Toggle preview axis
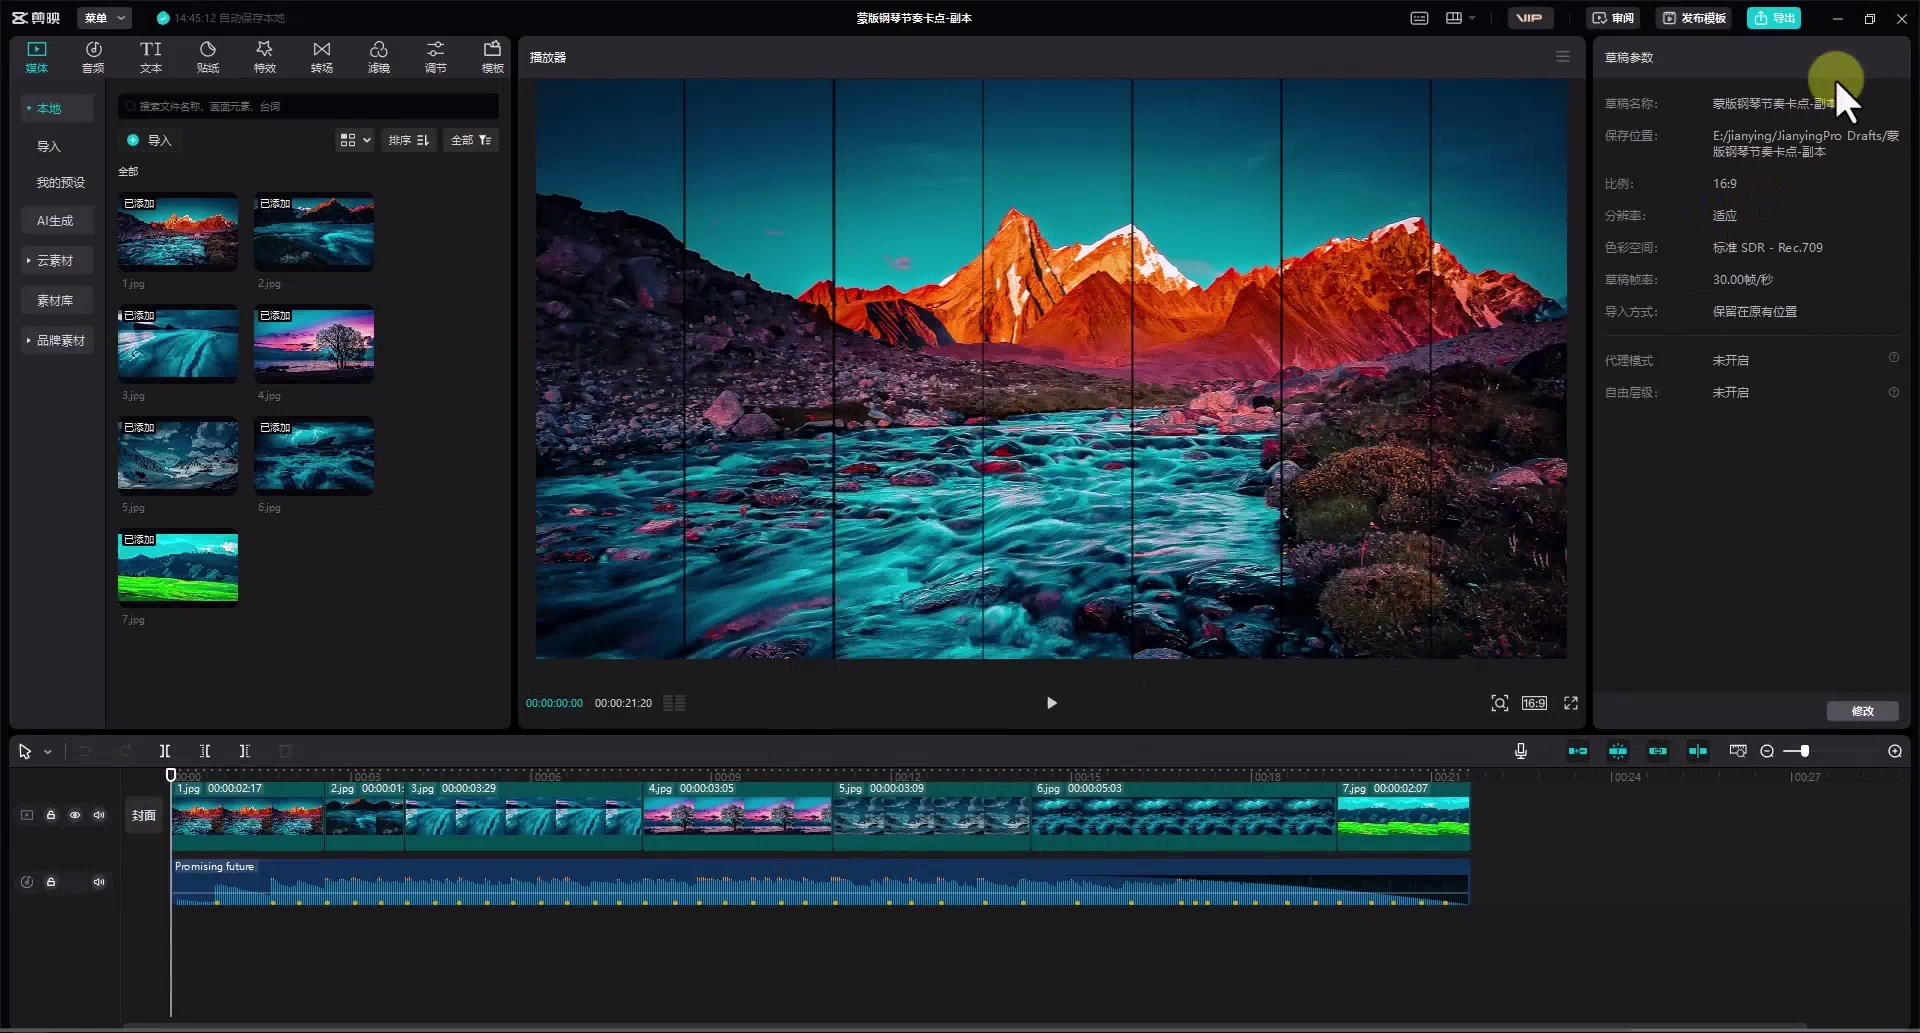Screen dimensions: 1920x1033 click(x=1698, y=751)
